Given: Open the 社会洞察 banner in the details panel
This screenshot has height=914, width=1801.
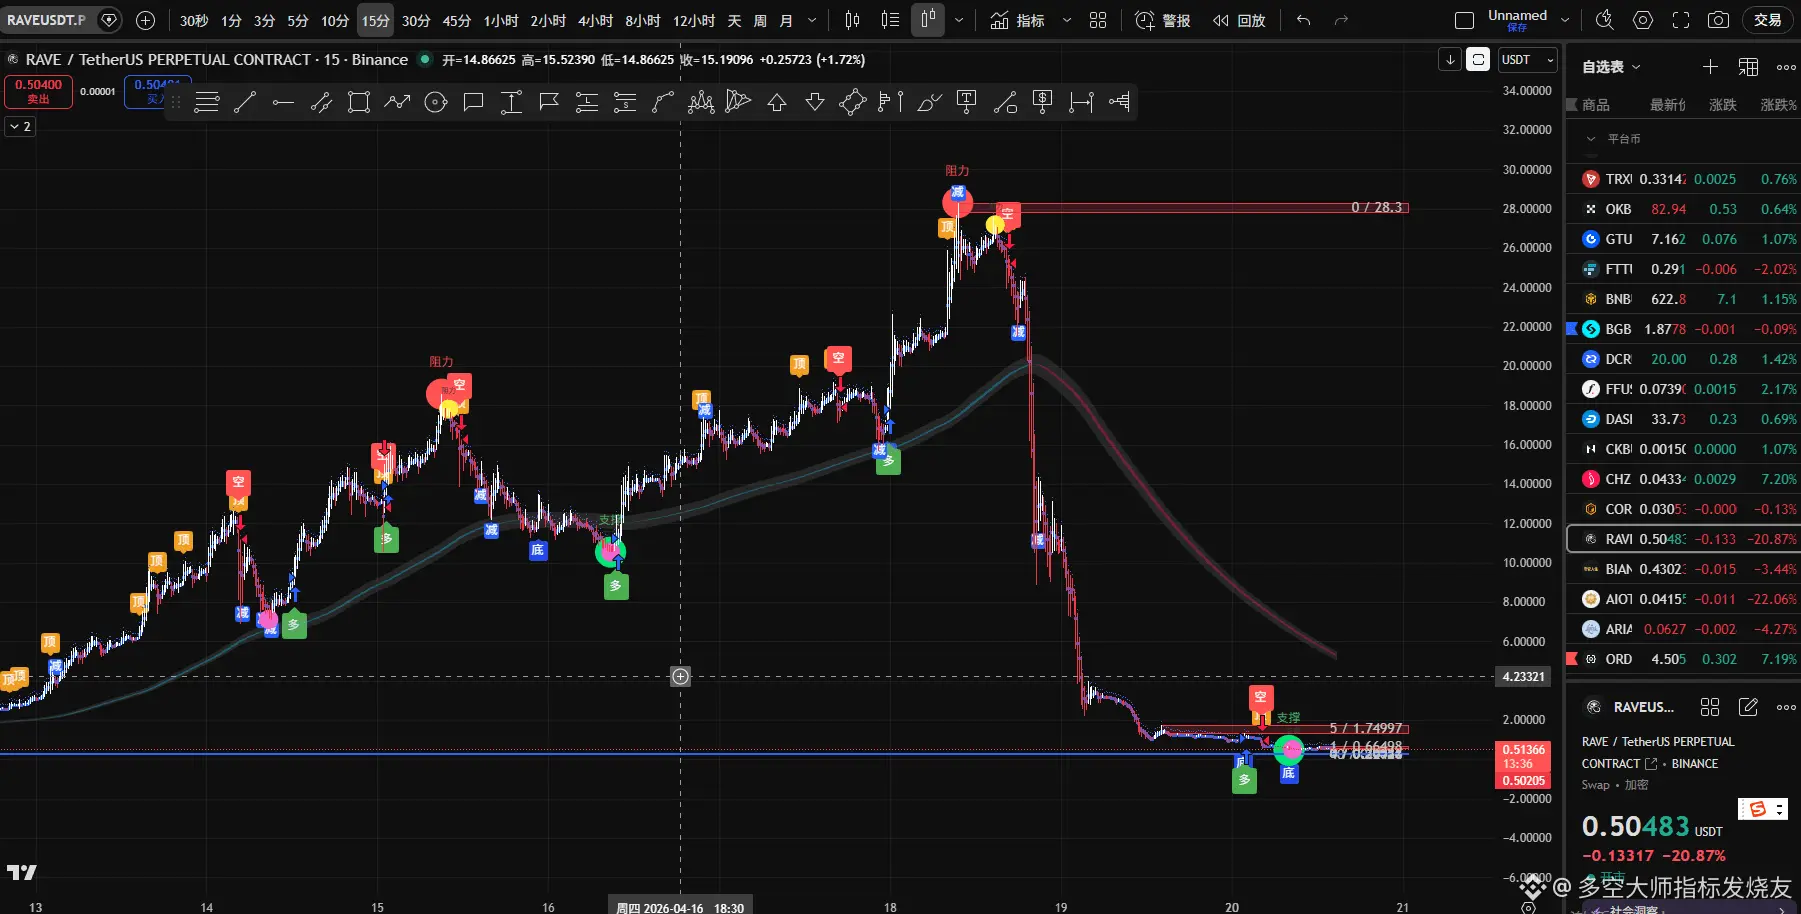Looking at the screenshot, I should pyautogui.click(x=1687, y=909).
